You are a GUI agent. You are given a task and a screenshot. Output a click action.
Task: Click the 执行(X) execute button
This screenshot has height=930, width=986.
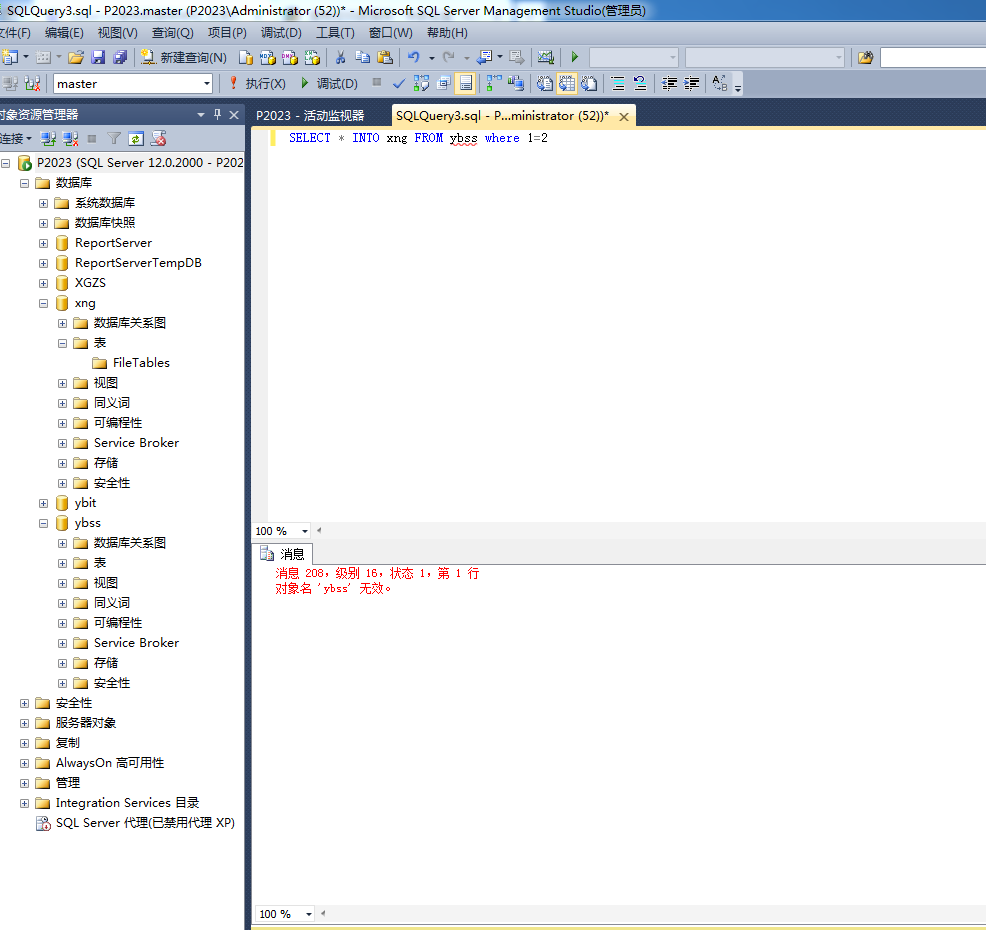click(x=257, y=84)
